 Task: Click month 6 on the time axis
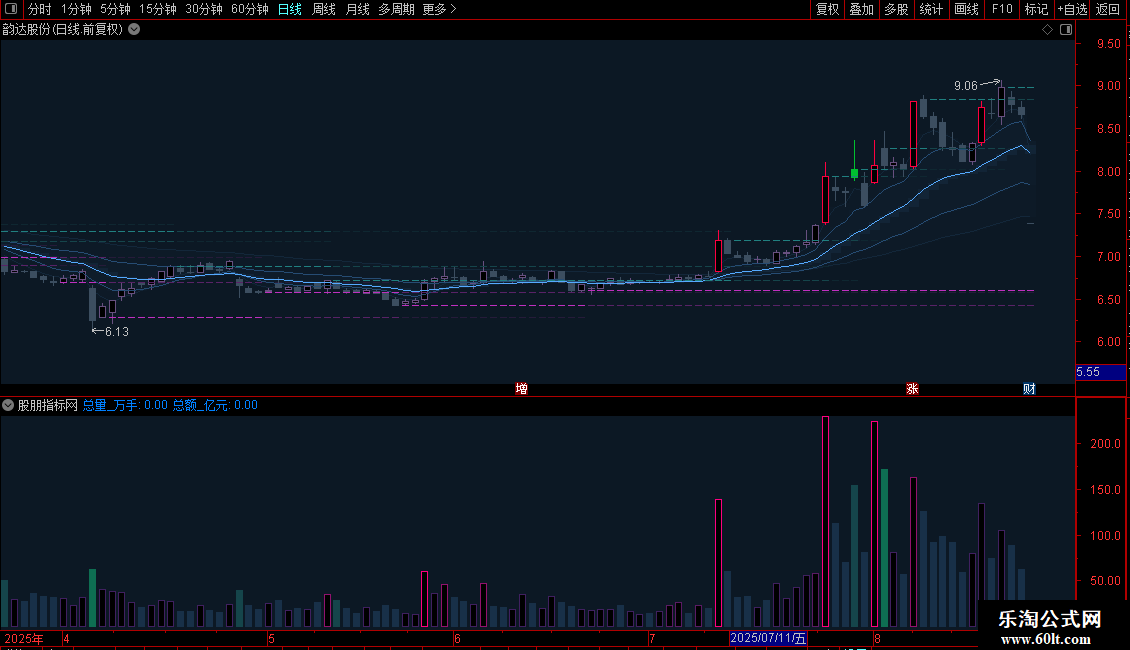457,639
